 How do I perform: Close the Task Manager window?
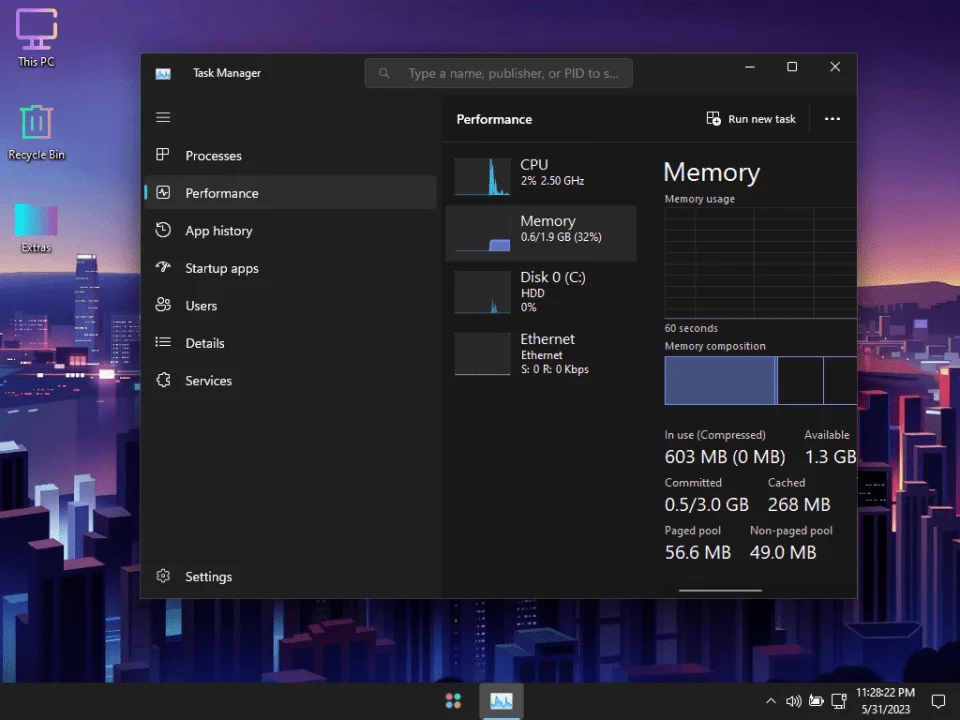(834, 67)
